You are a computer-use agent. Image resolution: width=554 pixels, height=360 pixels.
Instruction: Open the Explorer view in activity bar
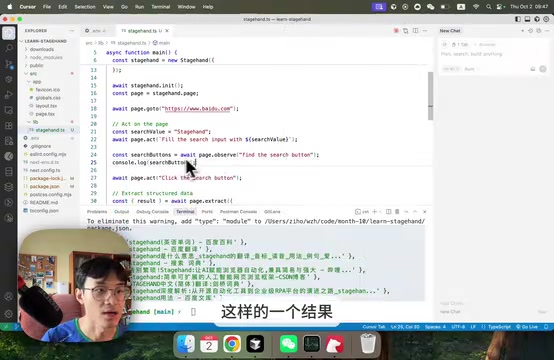coord(9,33)
